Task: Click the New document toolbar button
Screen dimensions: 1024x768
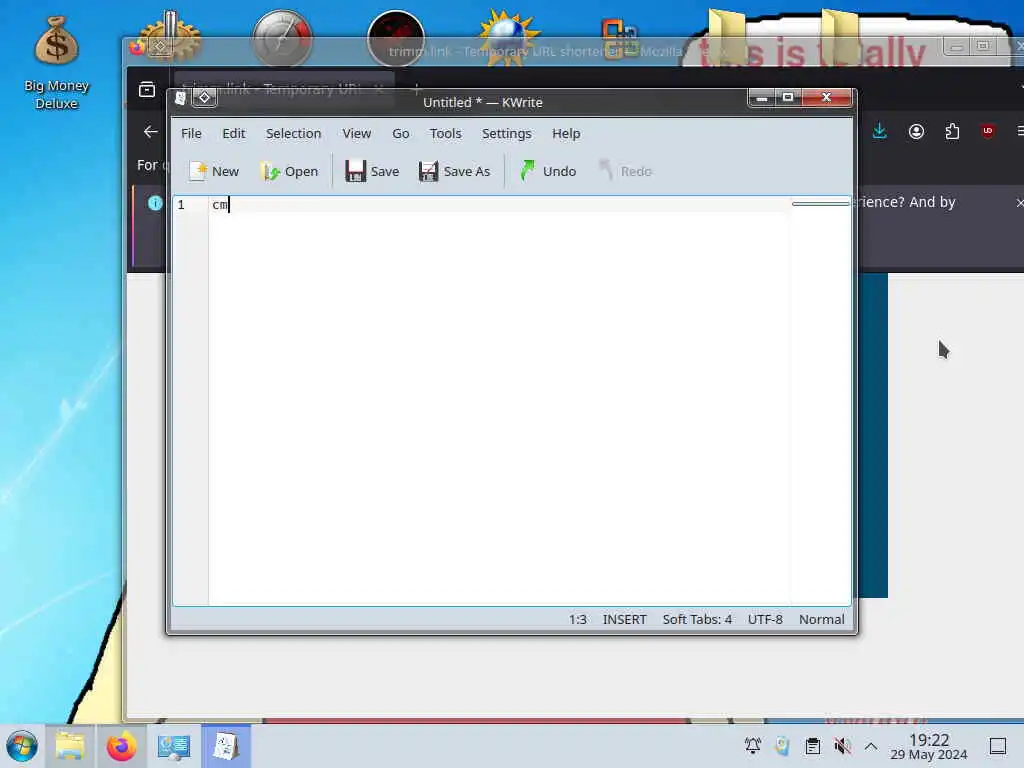Action: tap(214, 171)
